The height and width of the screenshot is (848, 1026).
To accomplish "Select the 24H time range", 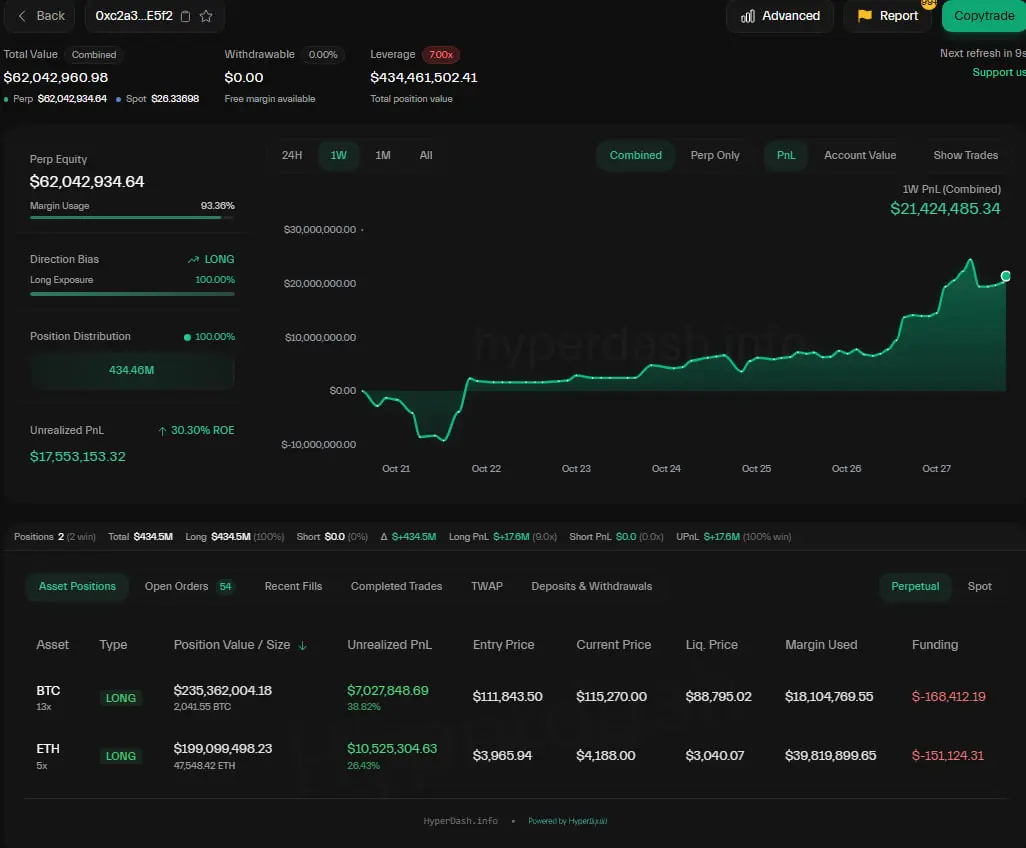I will click(x=292, y=155).
